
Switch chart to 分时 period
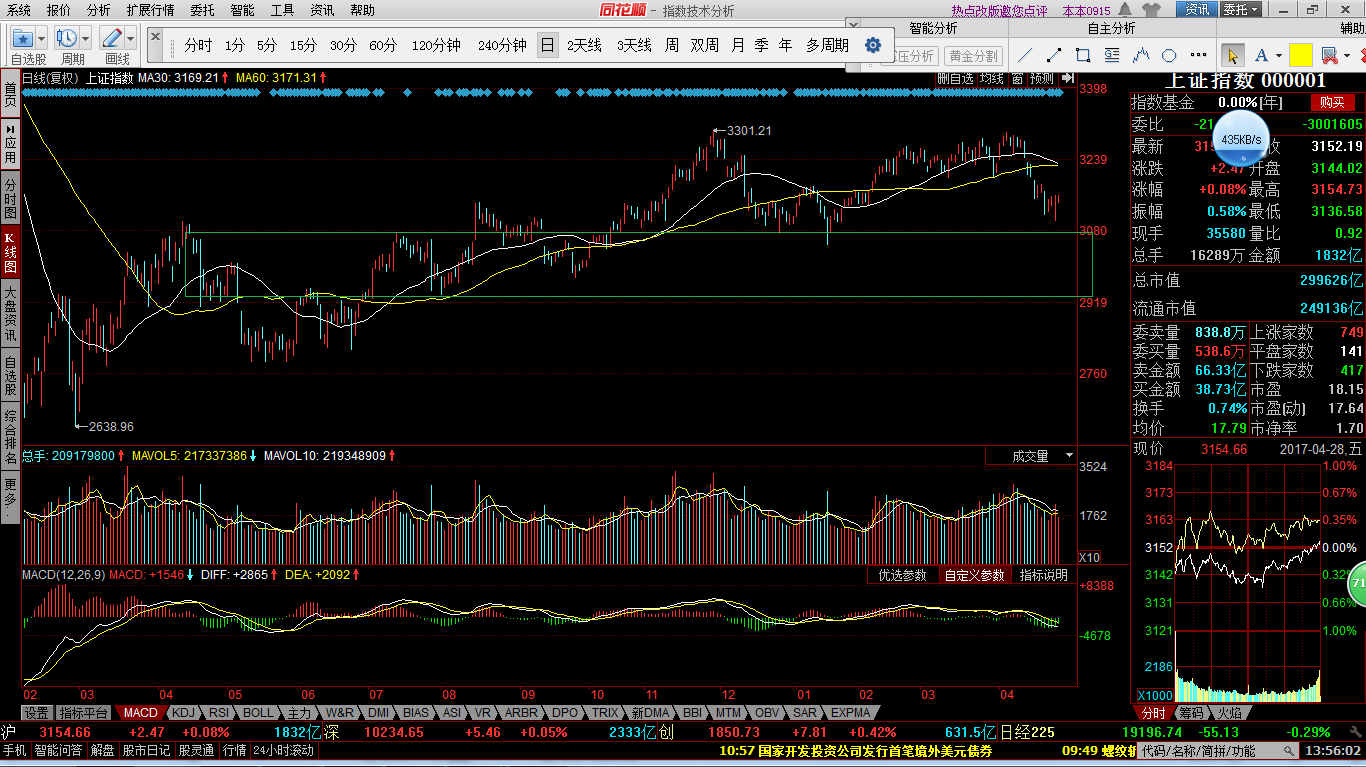(198, 45)
